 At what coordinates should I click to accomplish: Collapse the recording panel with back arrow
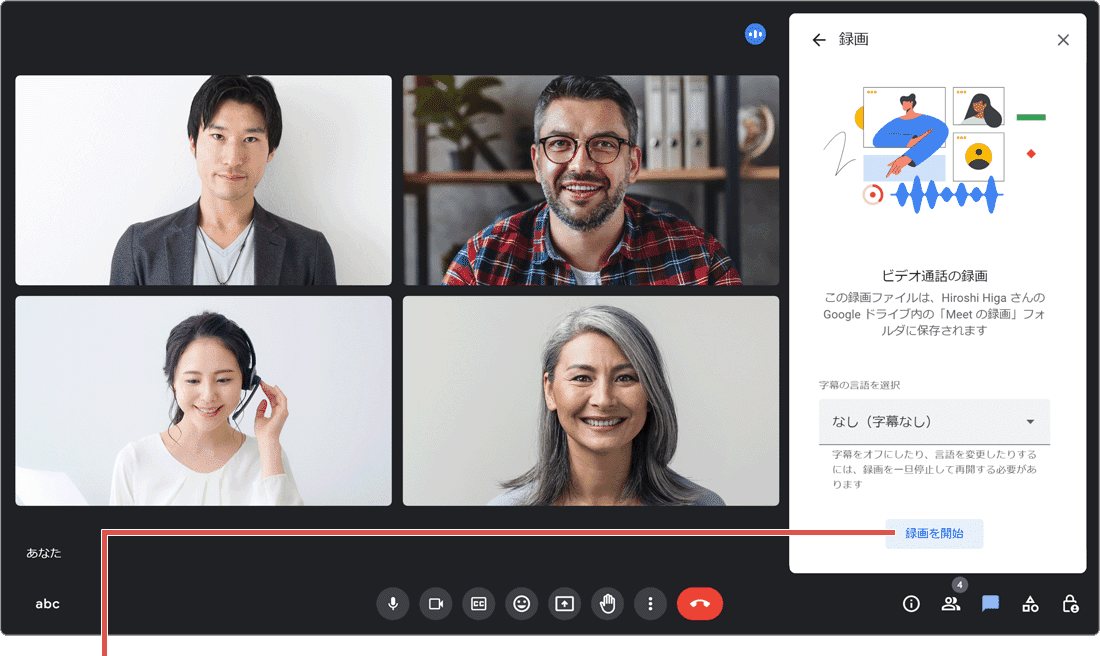pyautogui.click(x=818, y=40)
